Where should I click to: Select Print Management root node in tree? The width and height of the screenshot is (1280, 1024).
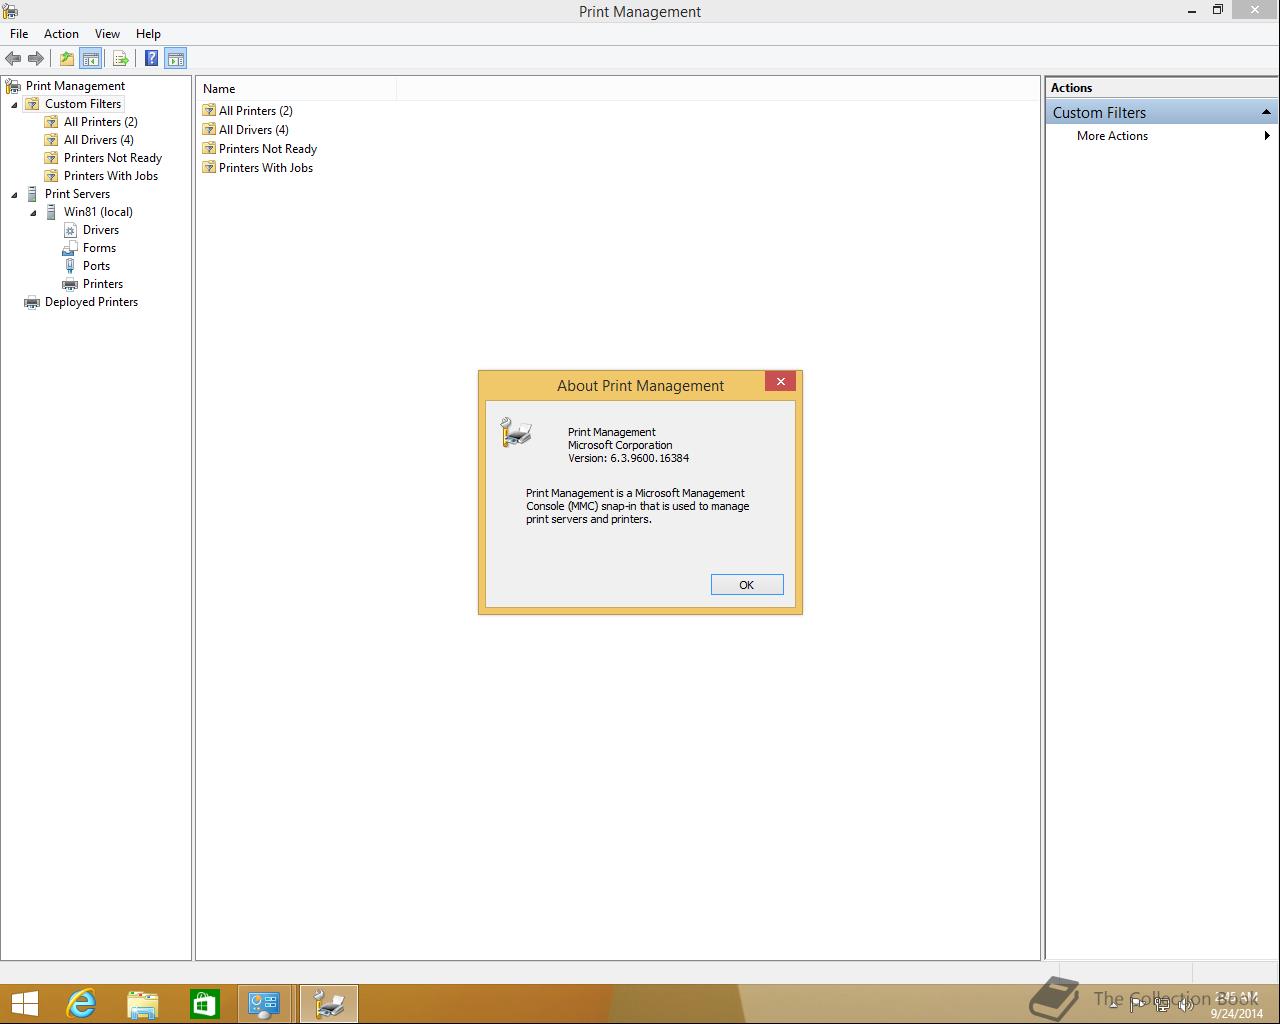pos(75,86)
